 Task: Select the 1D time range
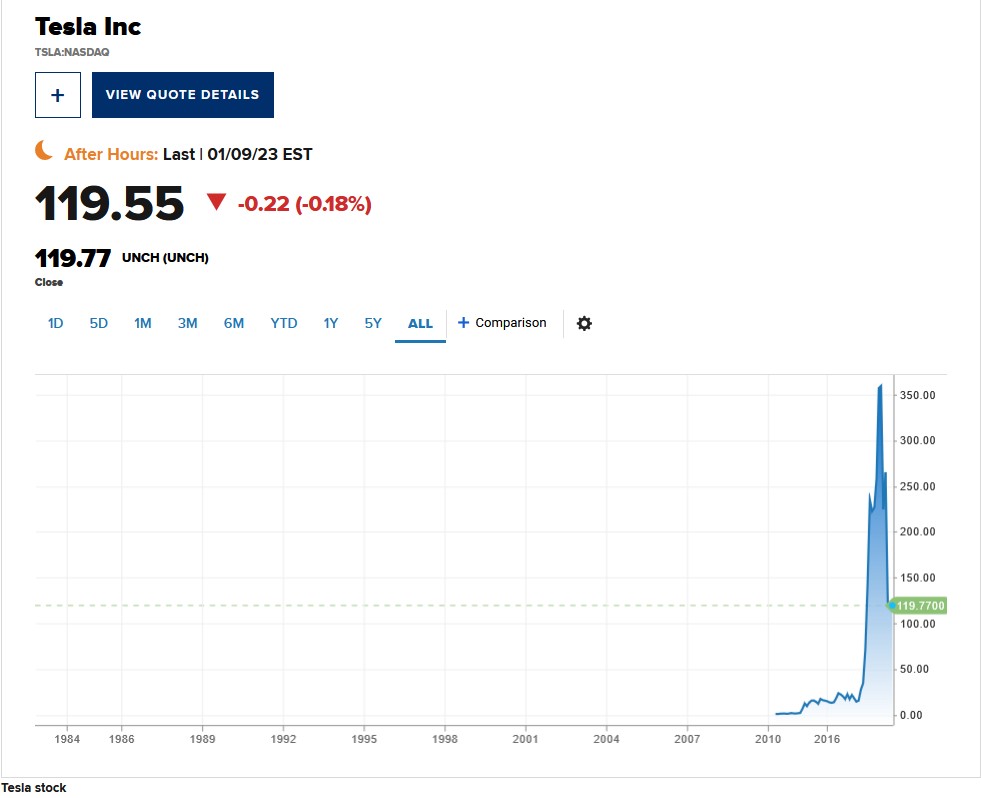[x=56, y=324]
